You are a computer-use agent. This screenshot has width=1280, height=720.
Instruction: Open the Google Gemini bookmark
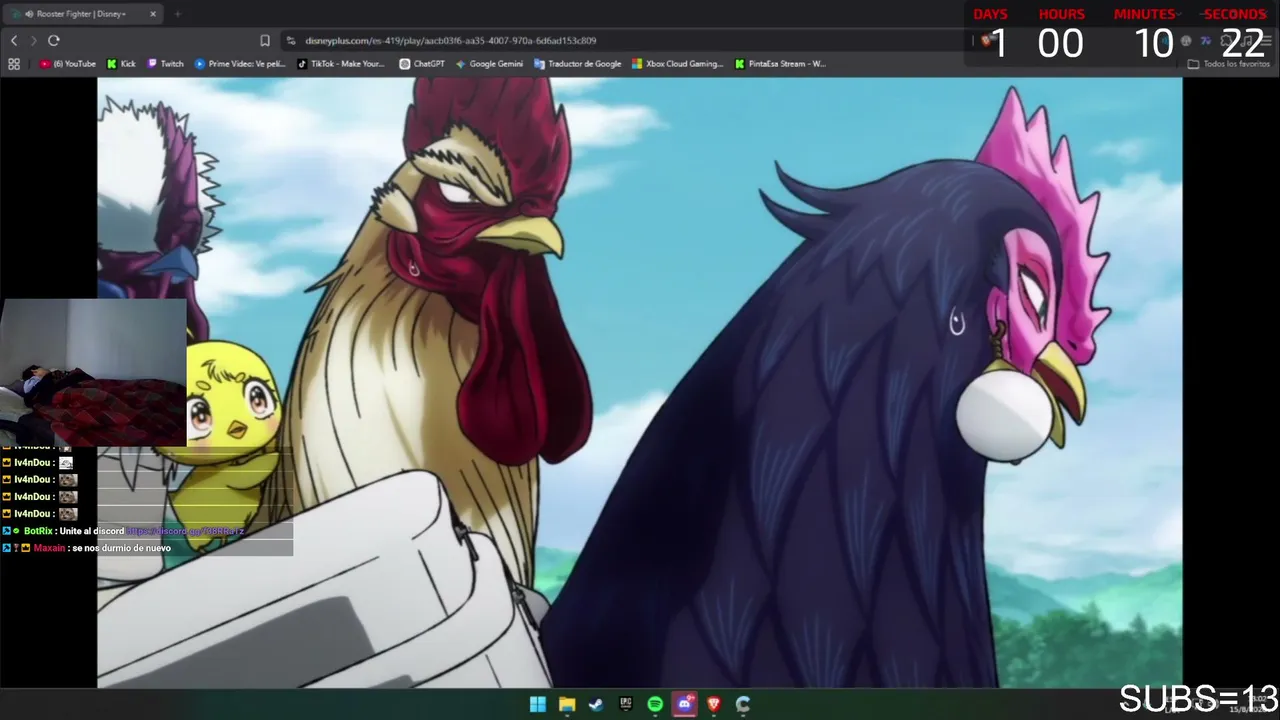pyautogui.click(x=489, y=64)
